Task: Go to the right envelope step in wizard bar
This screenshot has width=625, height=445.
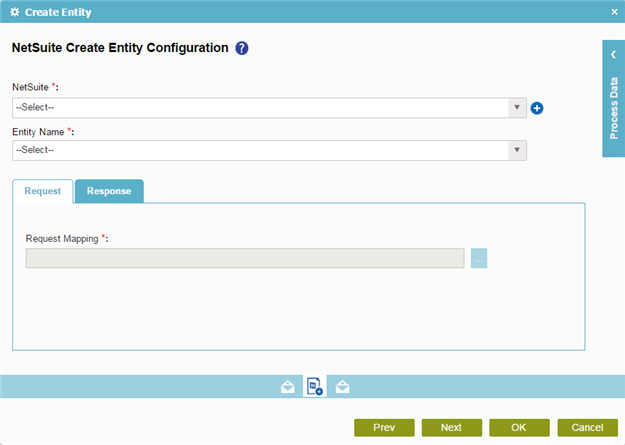Action: click(x=342, y=386)
